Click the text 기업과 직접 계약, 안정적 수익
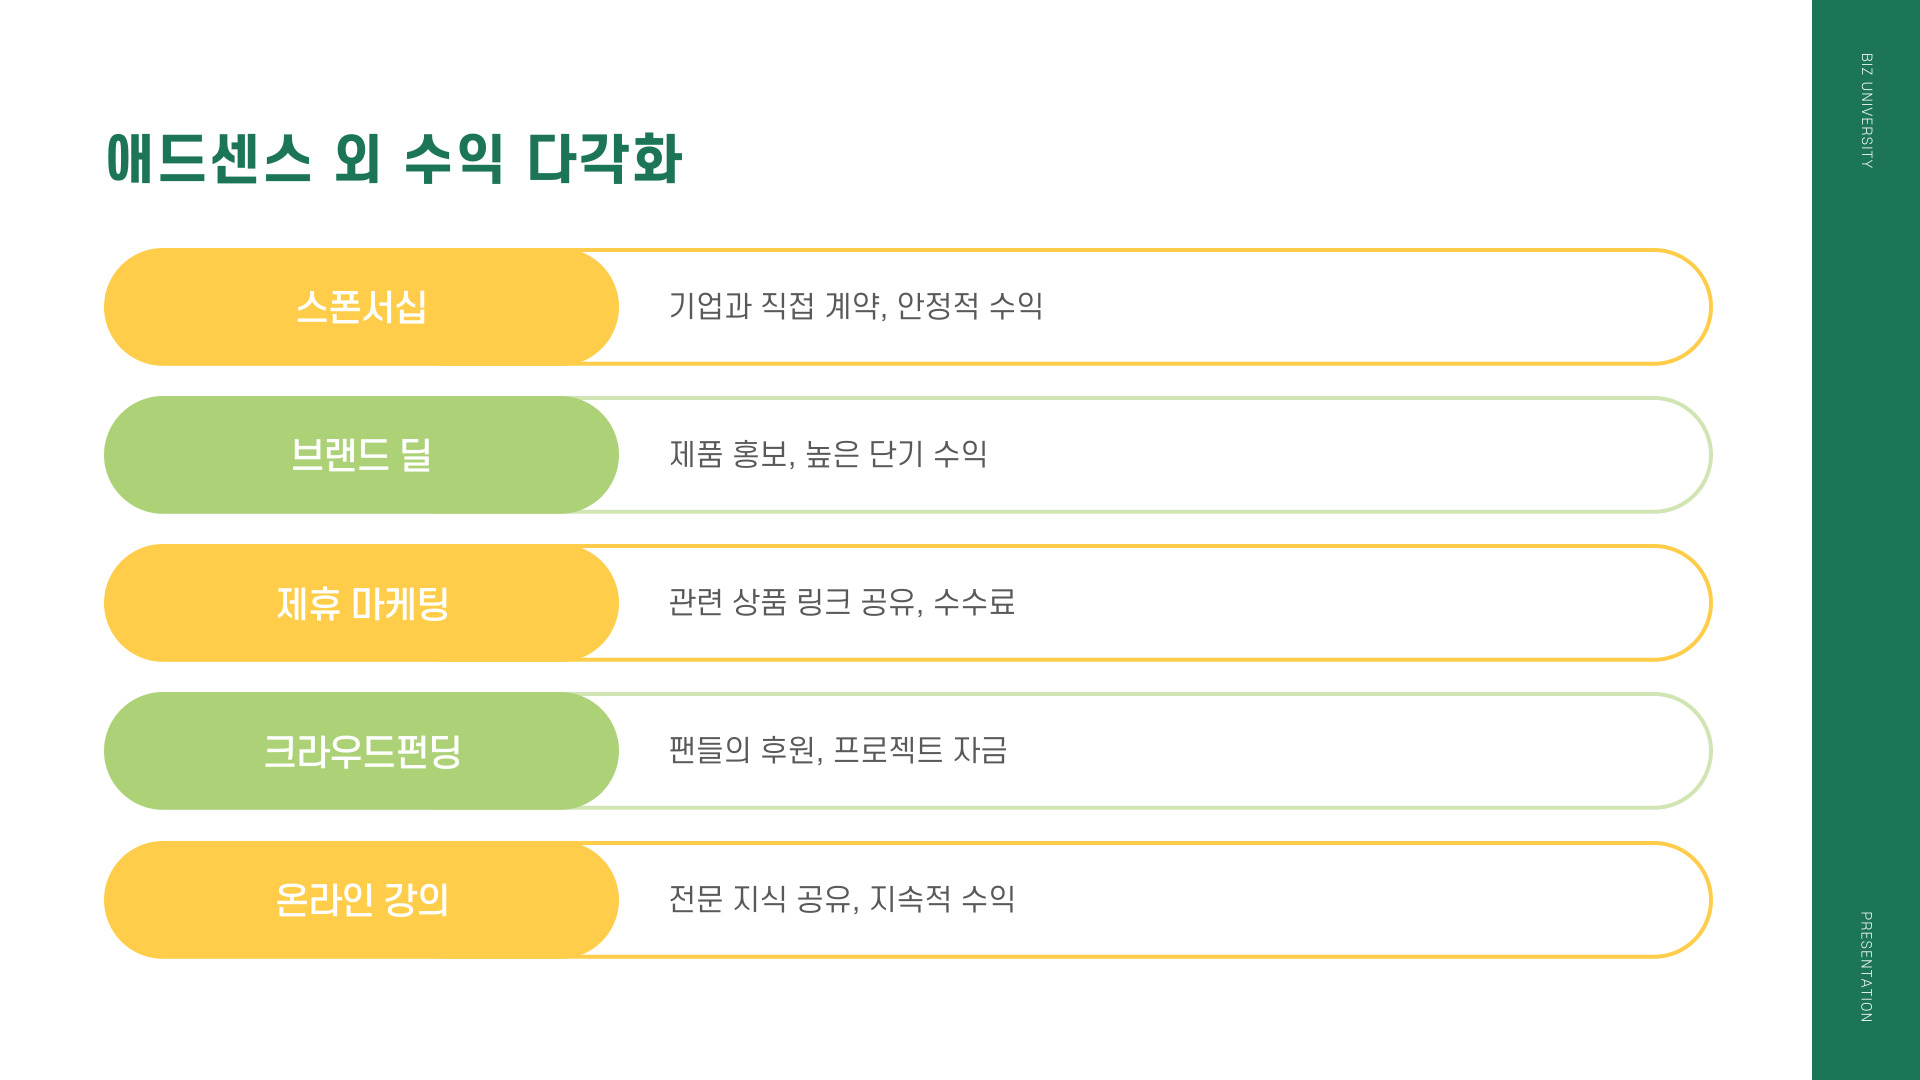The image size is (1920, 1080). [x=856, y=306]
